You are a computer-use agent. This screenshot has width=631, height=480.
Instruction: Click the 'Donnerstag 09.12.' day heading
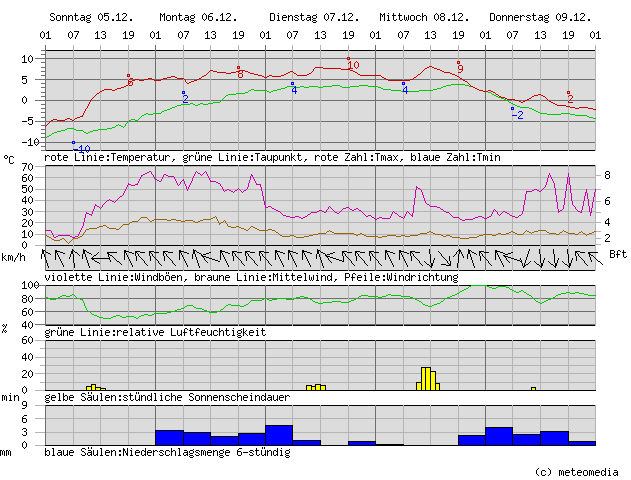click(x=540, y=17)
